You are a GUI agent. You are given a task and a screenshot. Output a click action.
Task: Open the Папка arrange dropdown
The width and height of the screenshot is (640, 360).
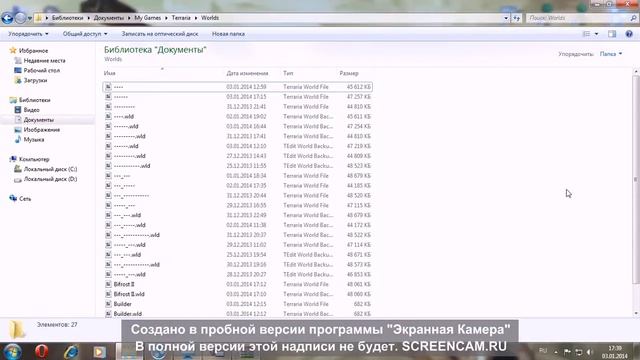[x=611, y=54]
